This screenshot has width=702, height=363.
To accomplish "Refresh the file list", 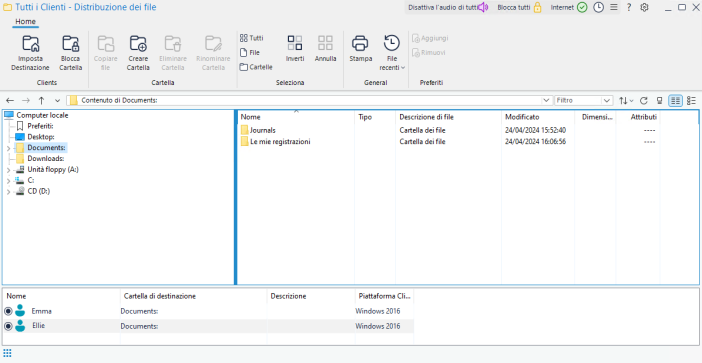I will 644,101.
